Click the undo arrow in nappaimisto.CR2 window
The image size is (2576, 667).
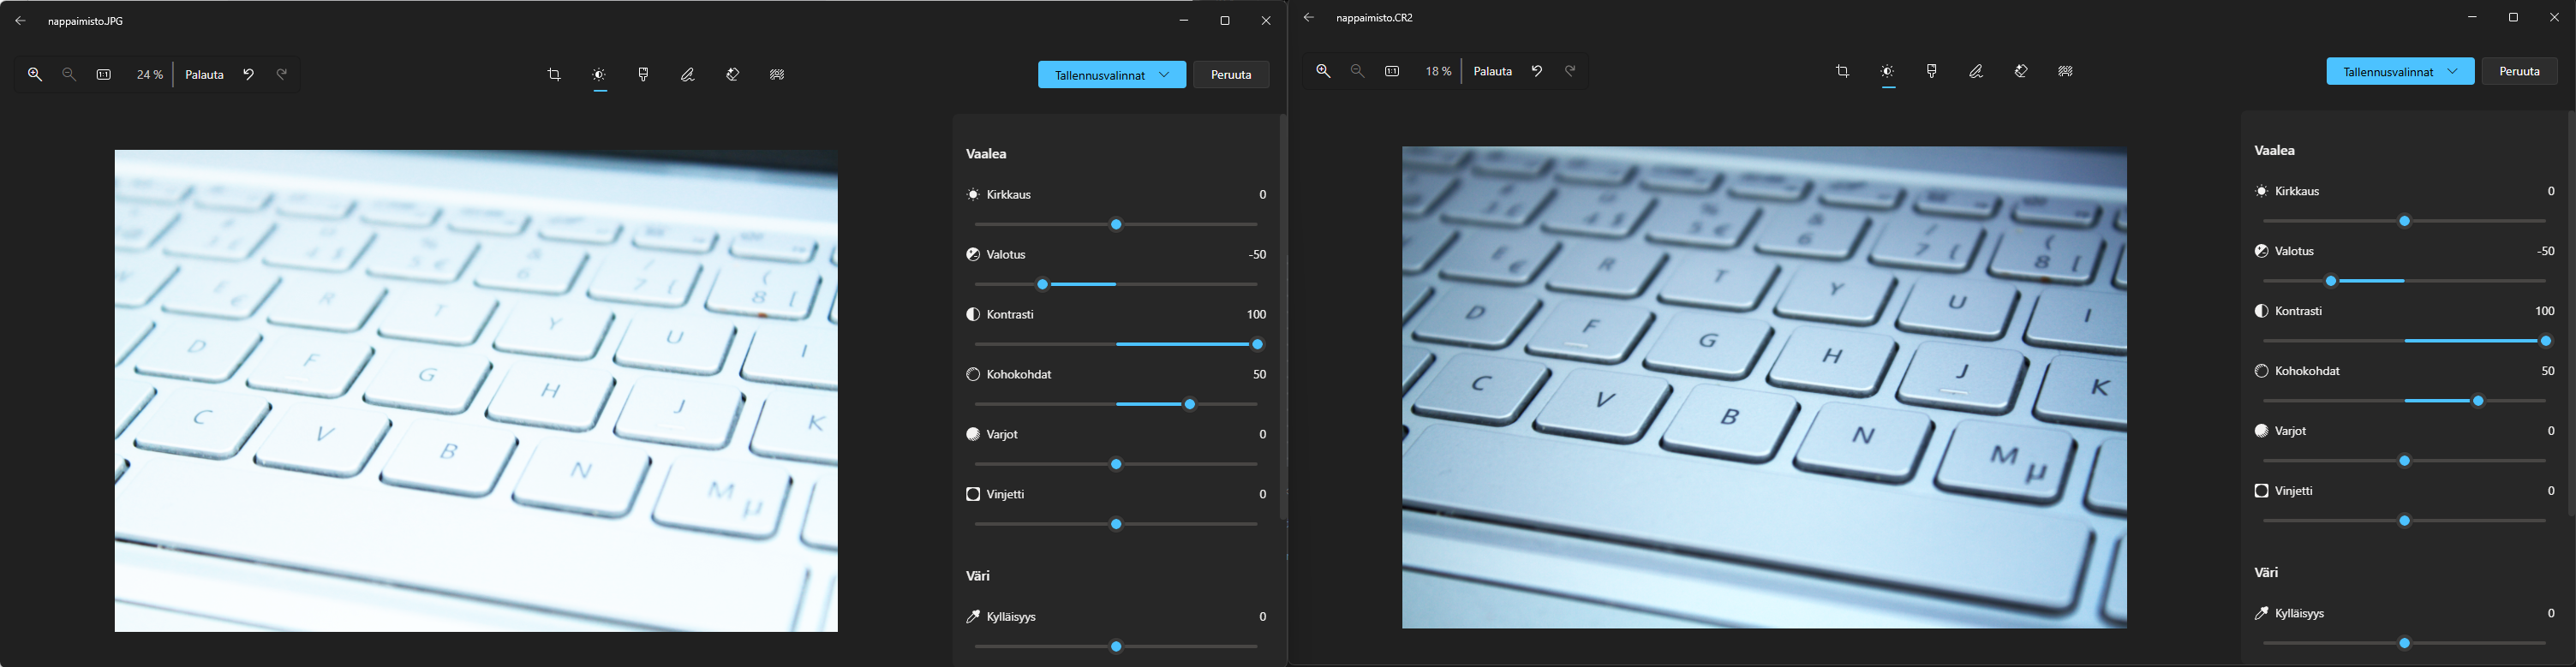tap(1537, 72)
